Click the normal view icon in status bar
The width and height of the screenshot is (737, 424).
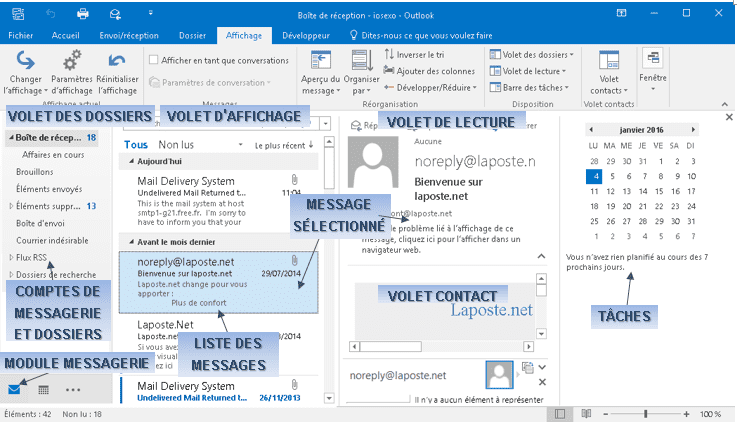560,414
